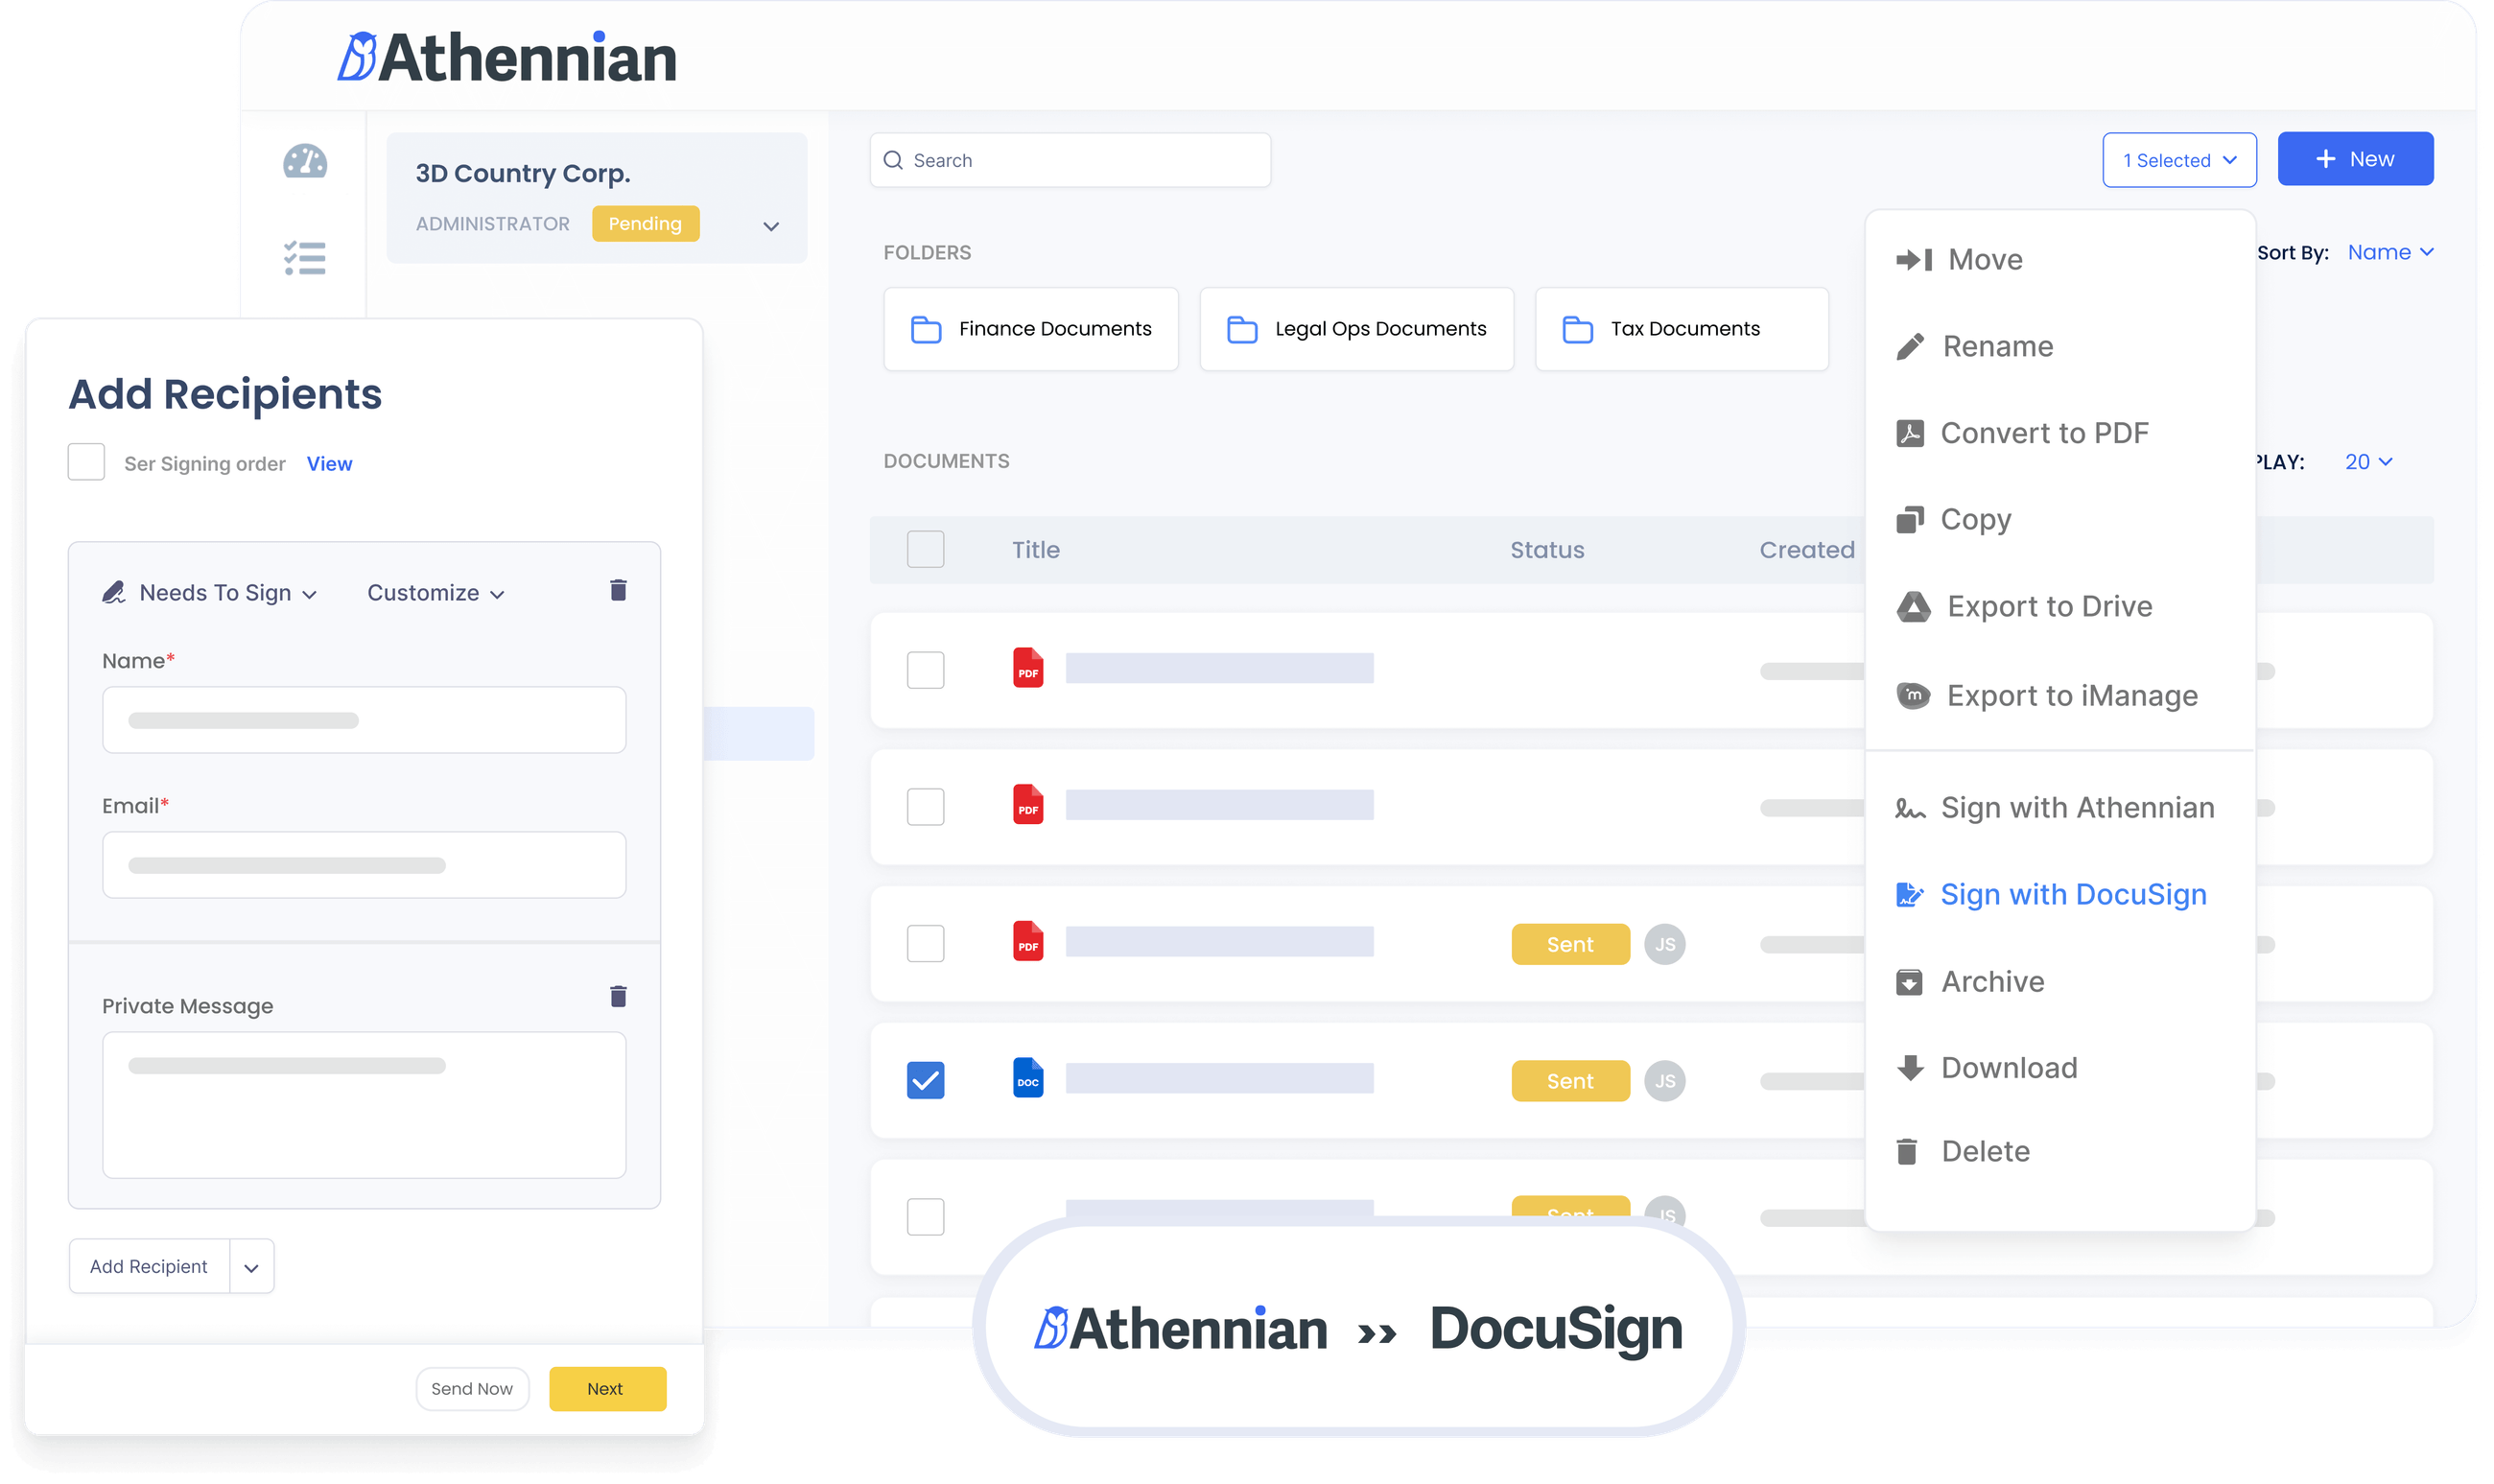Open the task list icon in the sidebar
The image size is (2494, 1484).
point(305,258)
